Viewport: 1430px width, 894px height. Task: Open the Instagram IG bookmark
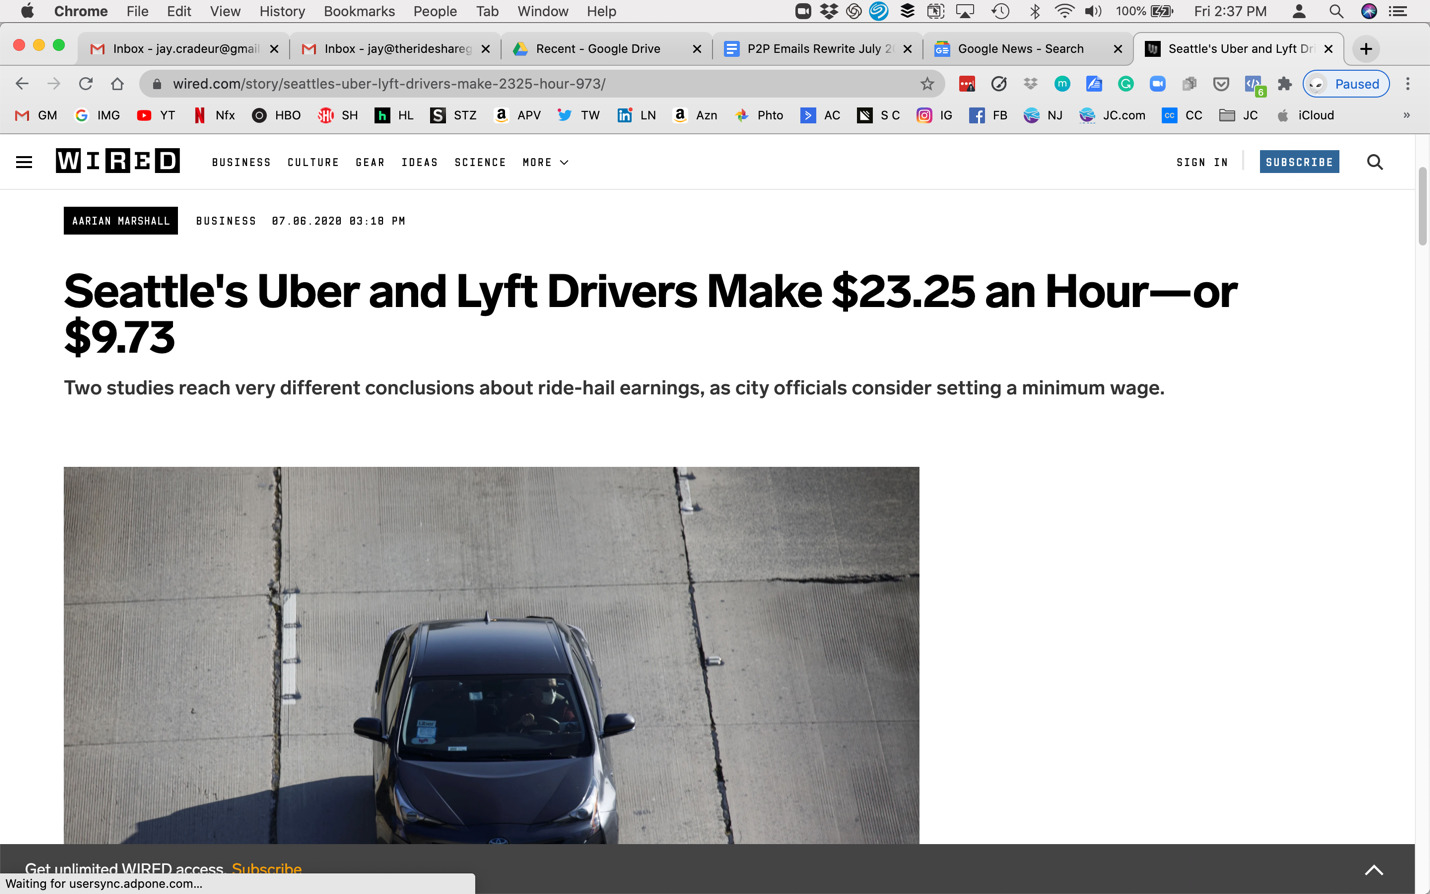pos(935,115)
